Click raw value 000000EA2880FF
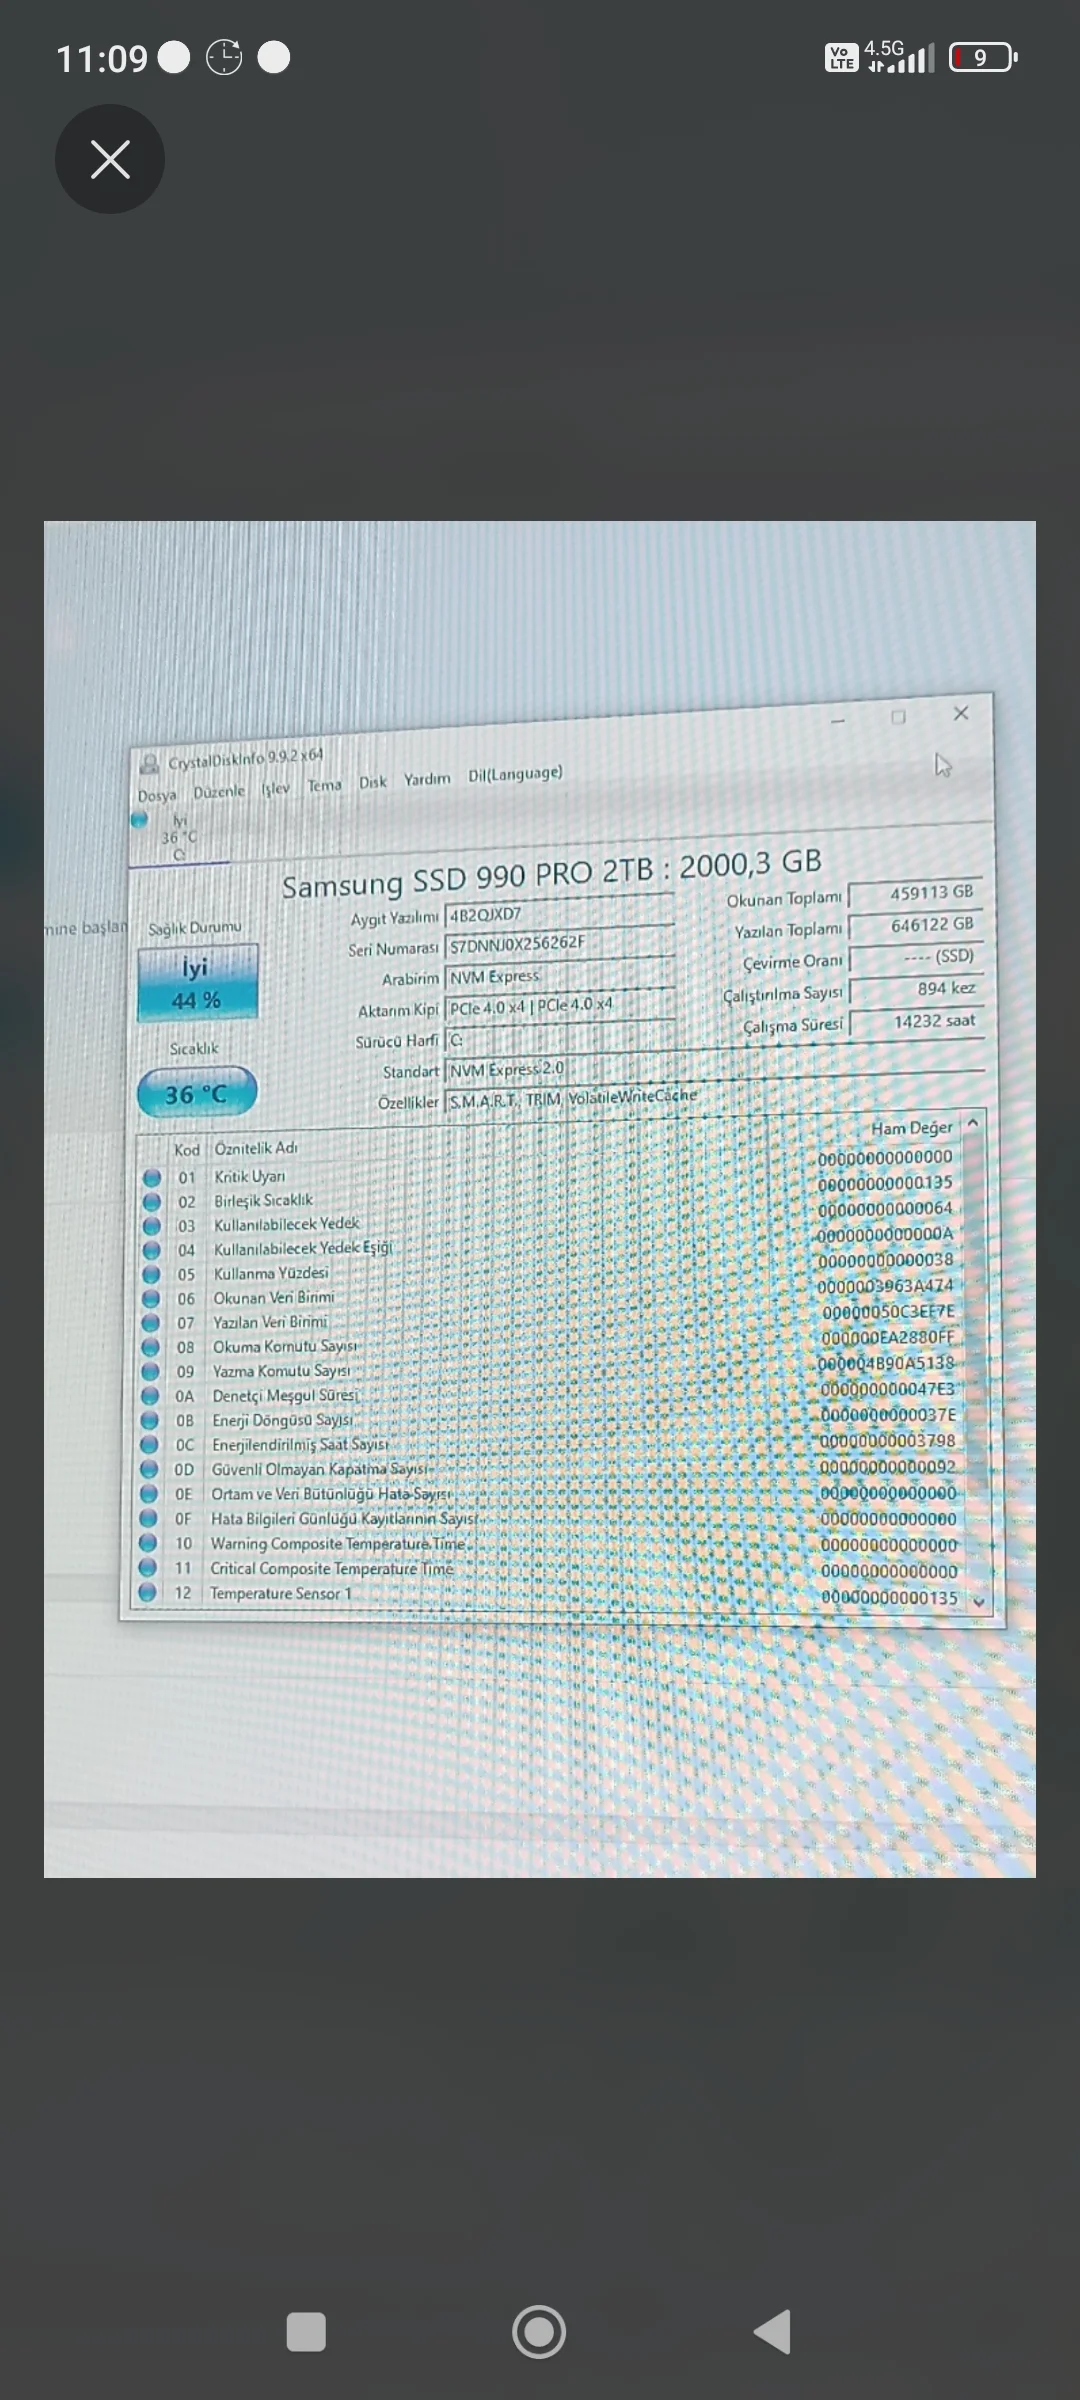 click(888, 1337)
